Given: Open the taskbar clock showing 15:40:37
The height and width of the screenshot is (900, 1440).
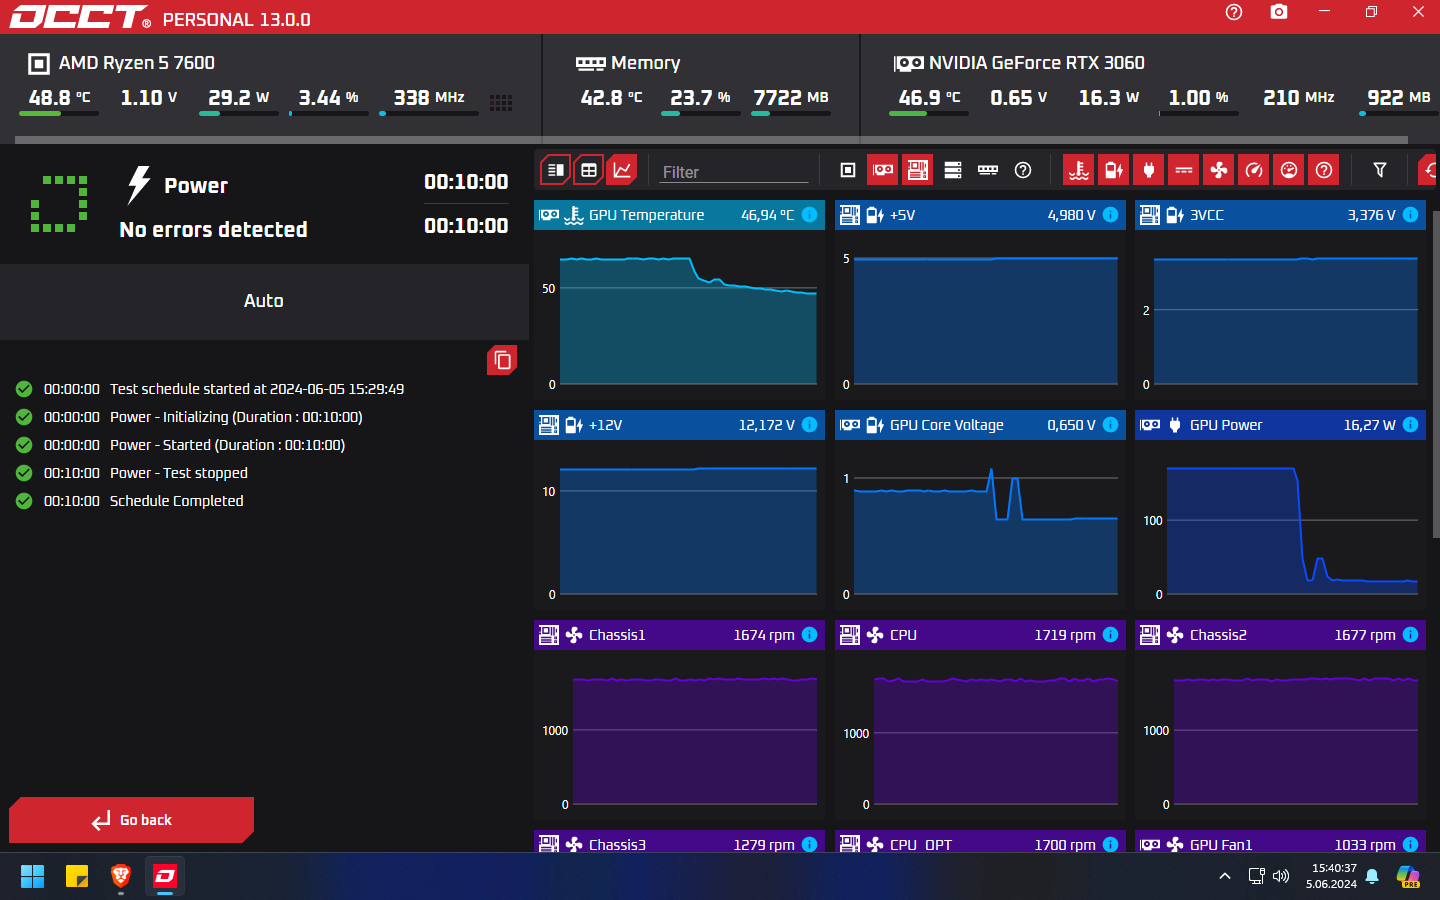Looking at the screenshot, I should tap(1331, 876).
